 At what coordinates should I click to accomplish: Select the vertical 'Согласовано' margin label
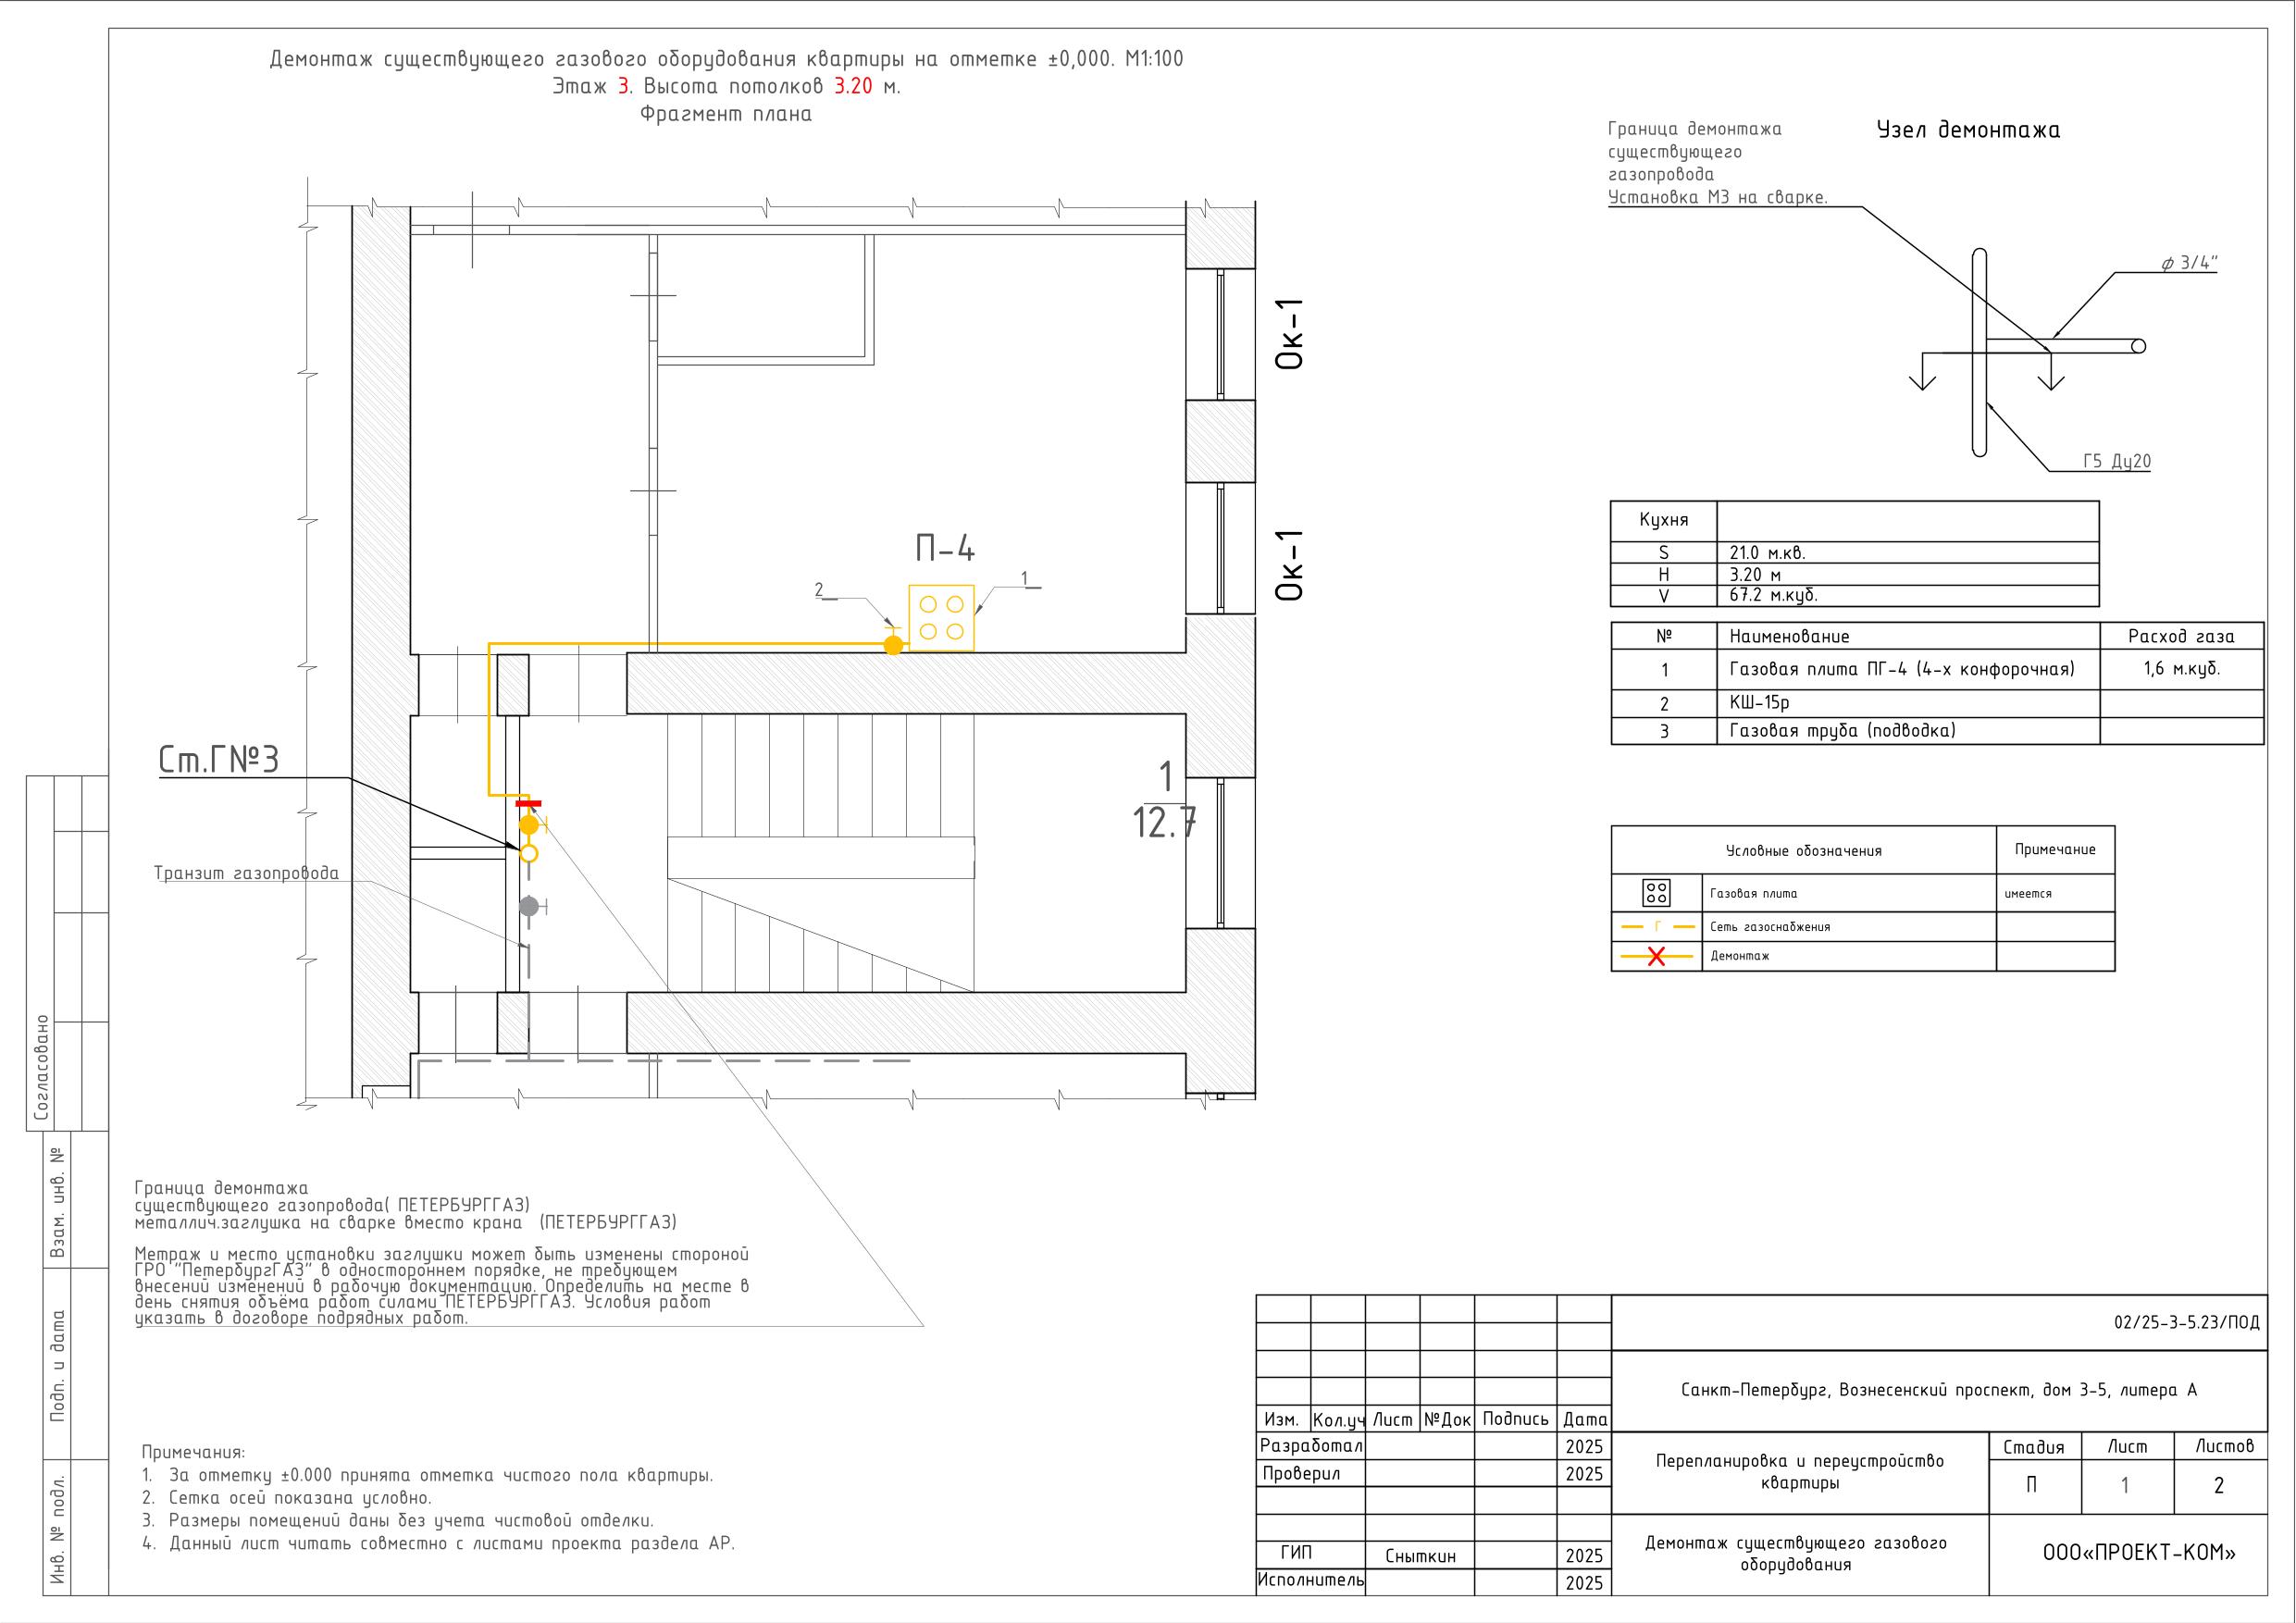41,1067
